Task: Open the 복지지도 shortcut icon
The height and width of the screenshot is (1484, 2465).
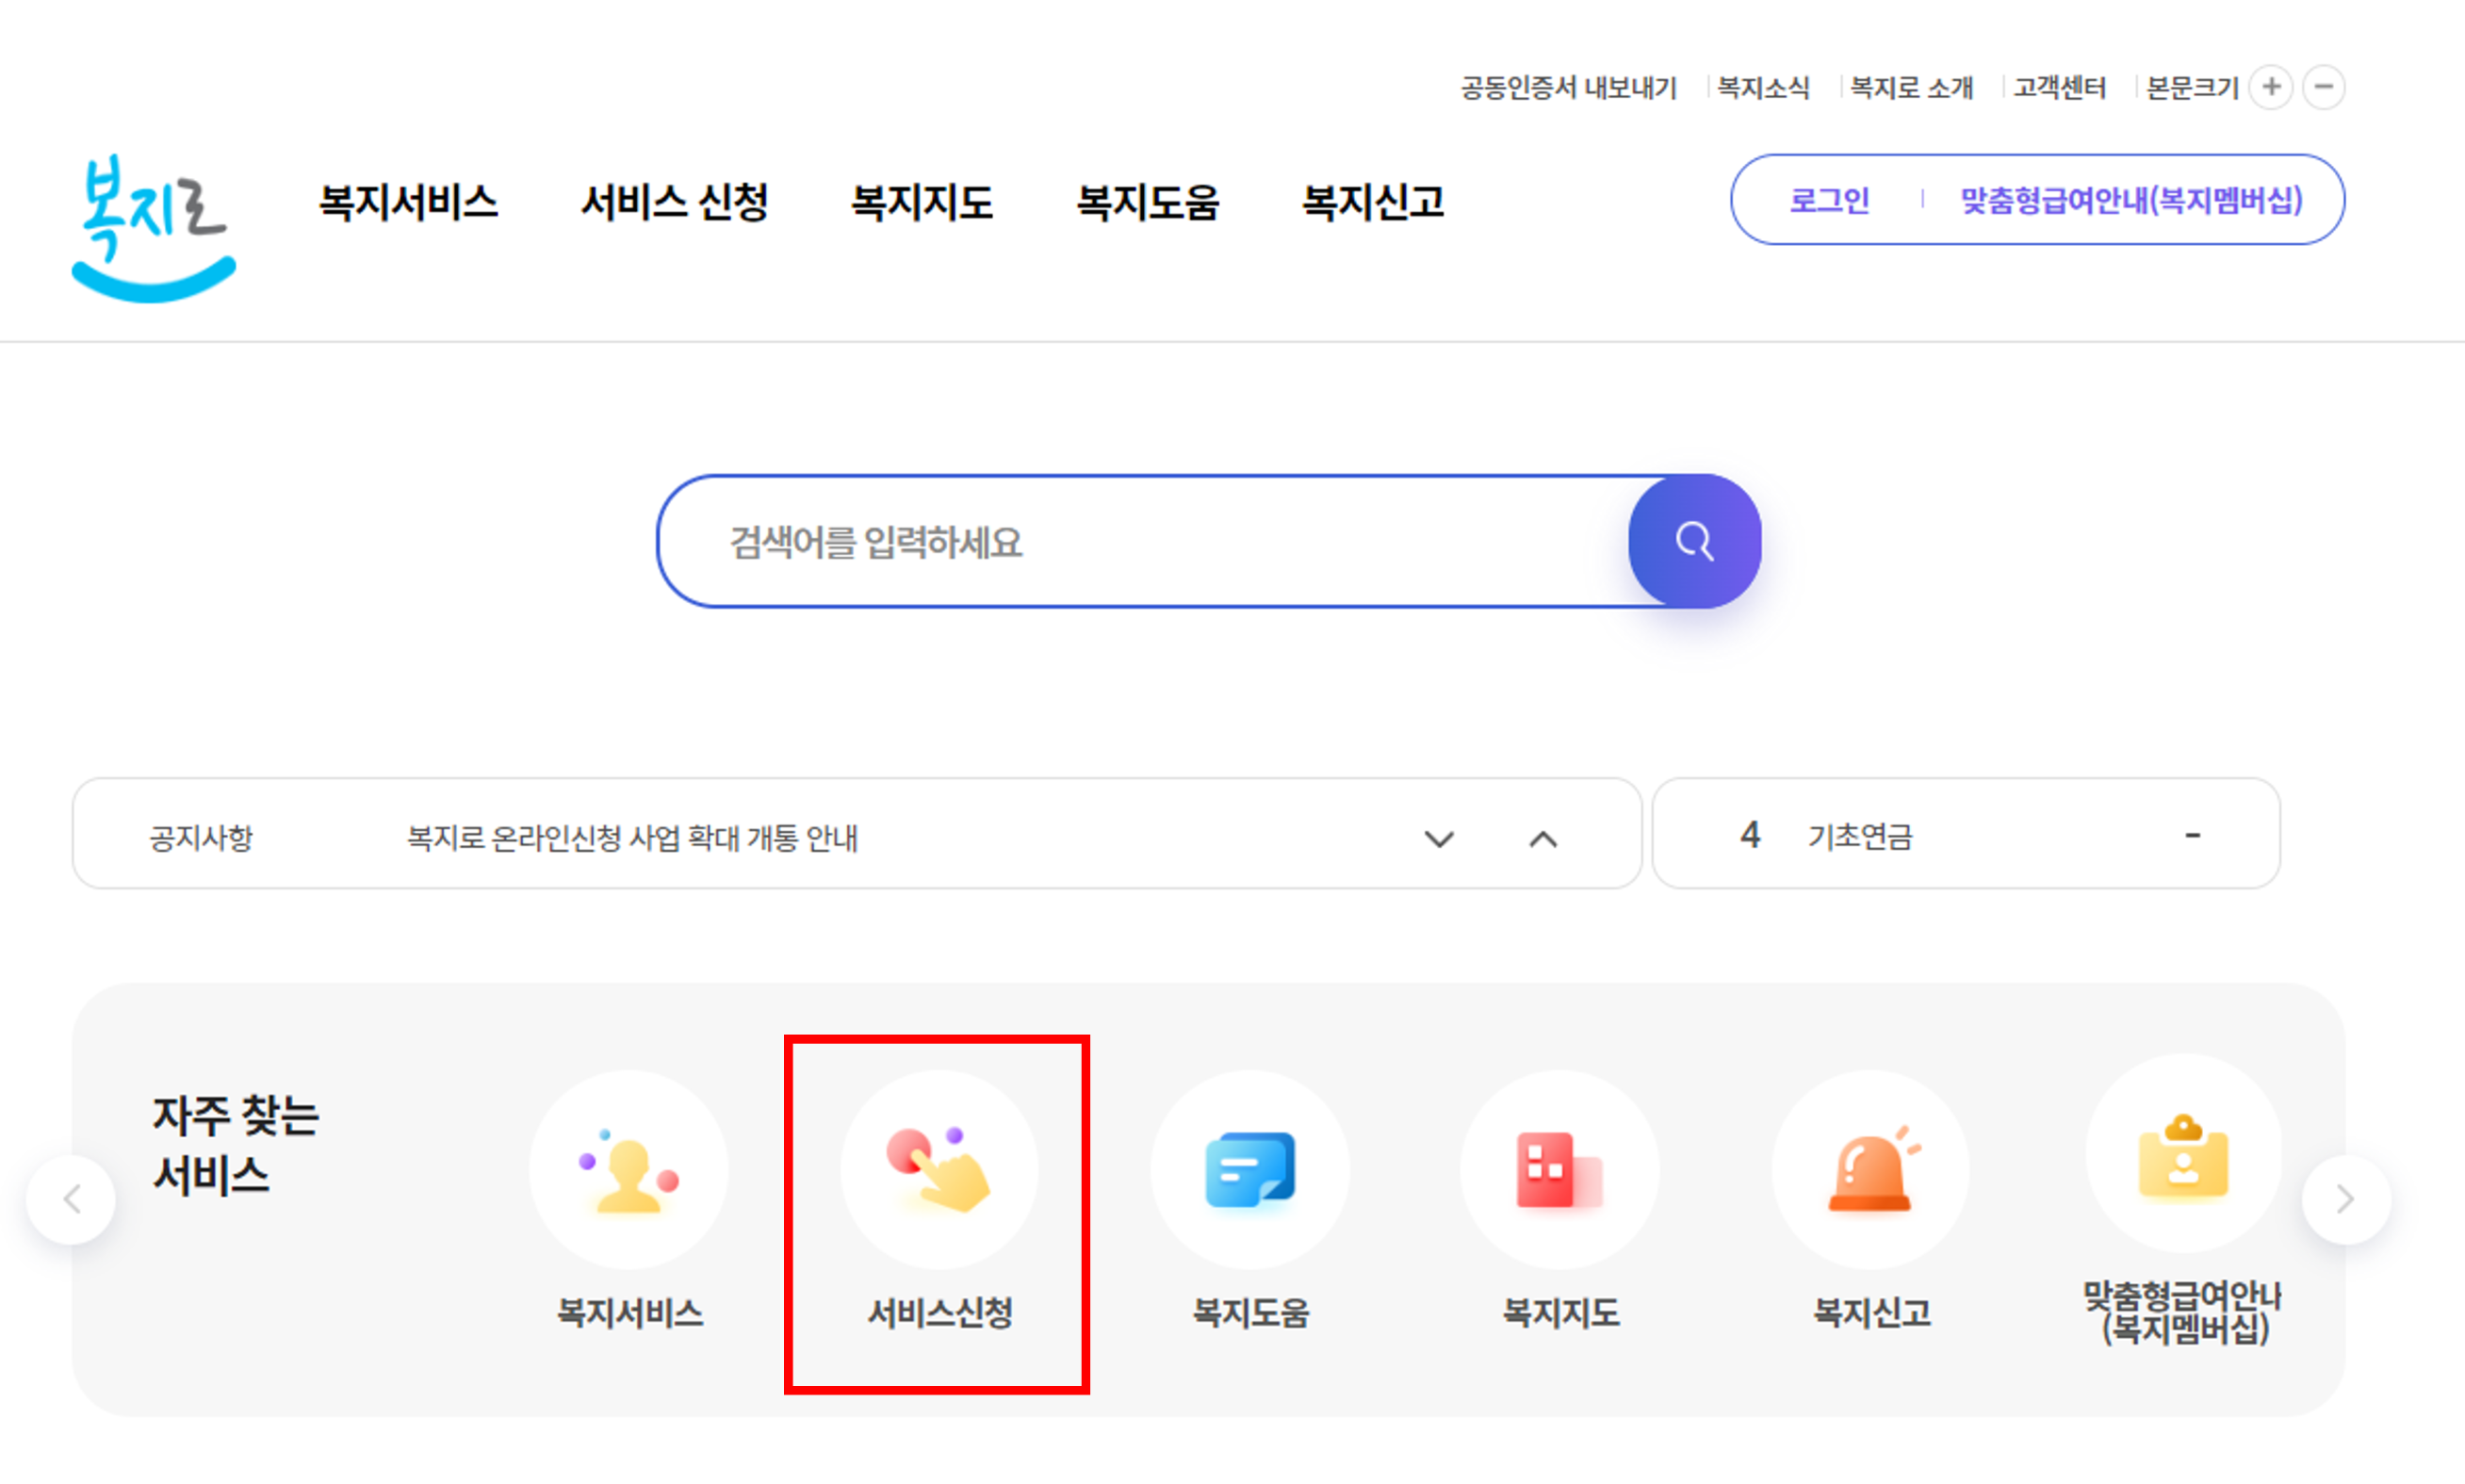Action: (1560, 1169)
